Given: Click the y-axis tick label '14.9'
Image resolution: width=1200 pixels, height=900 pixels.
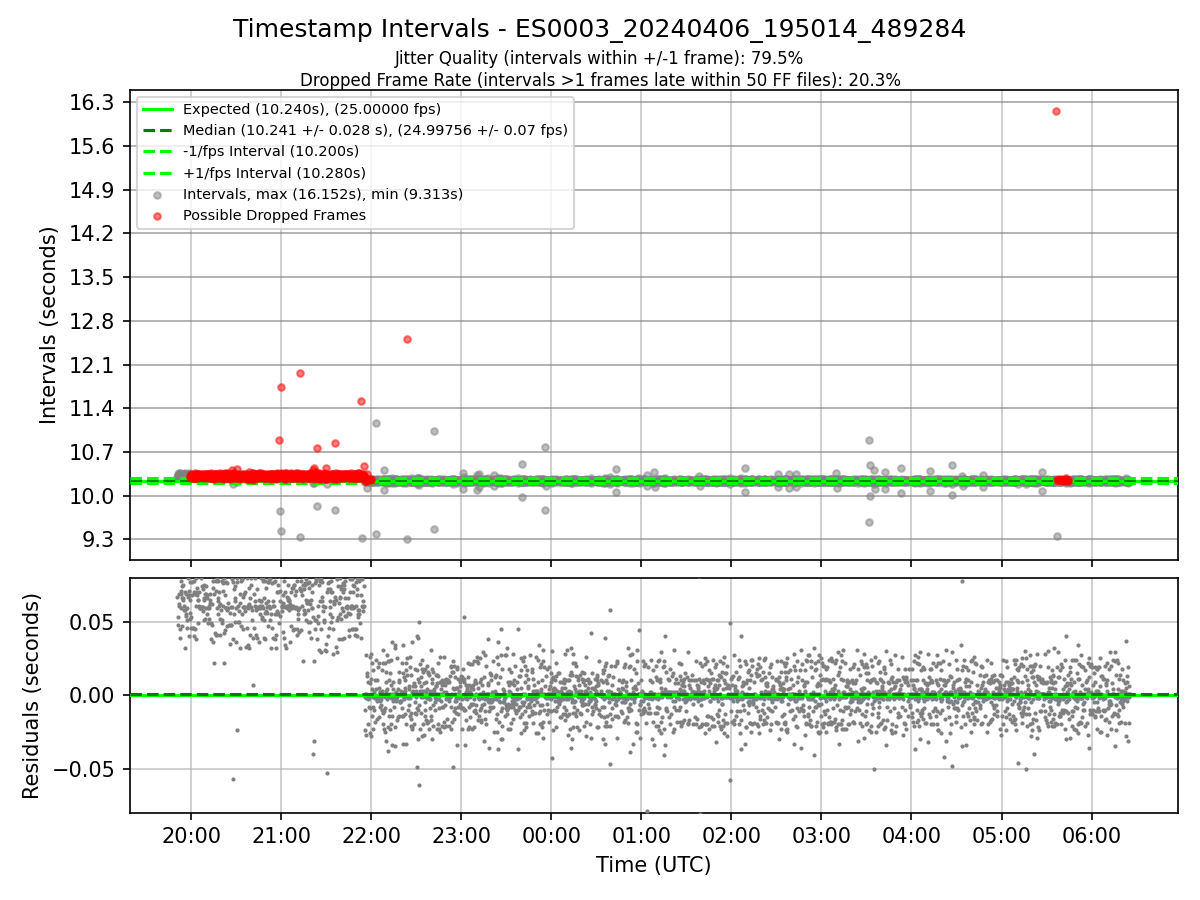Looking at the screenshot, I should 93,190.
